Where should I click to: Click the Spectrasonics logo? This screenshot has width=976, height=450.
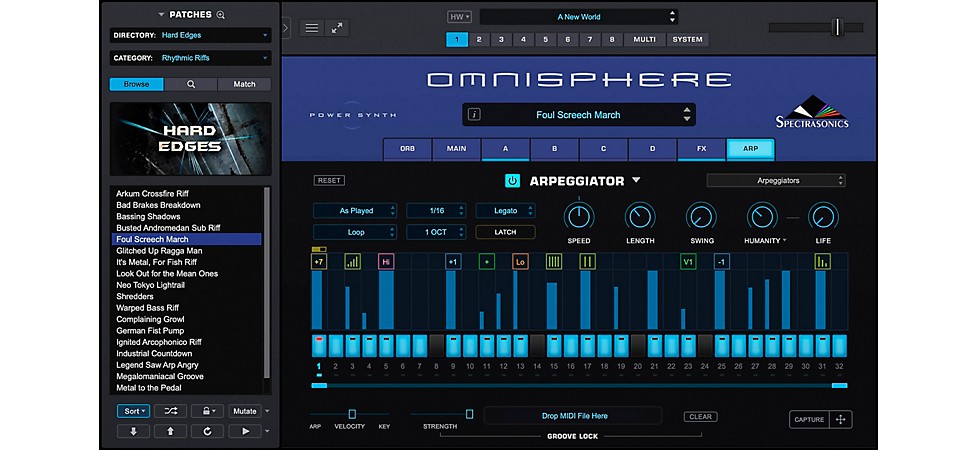point(812,112)
